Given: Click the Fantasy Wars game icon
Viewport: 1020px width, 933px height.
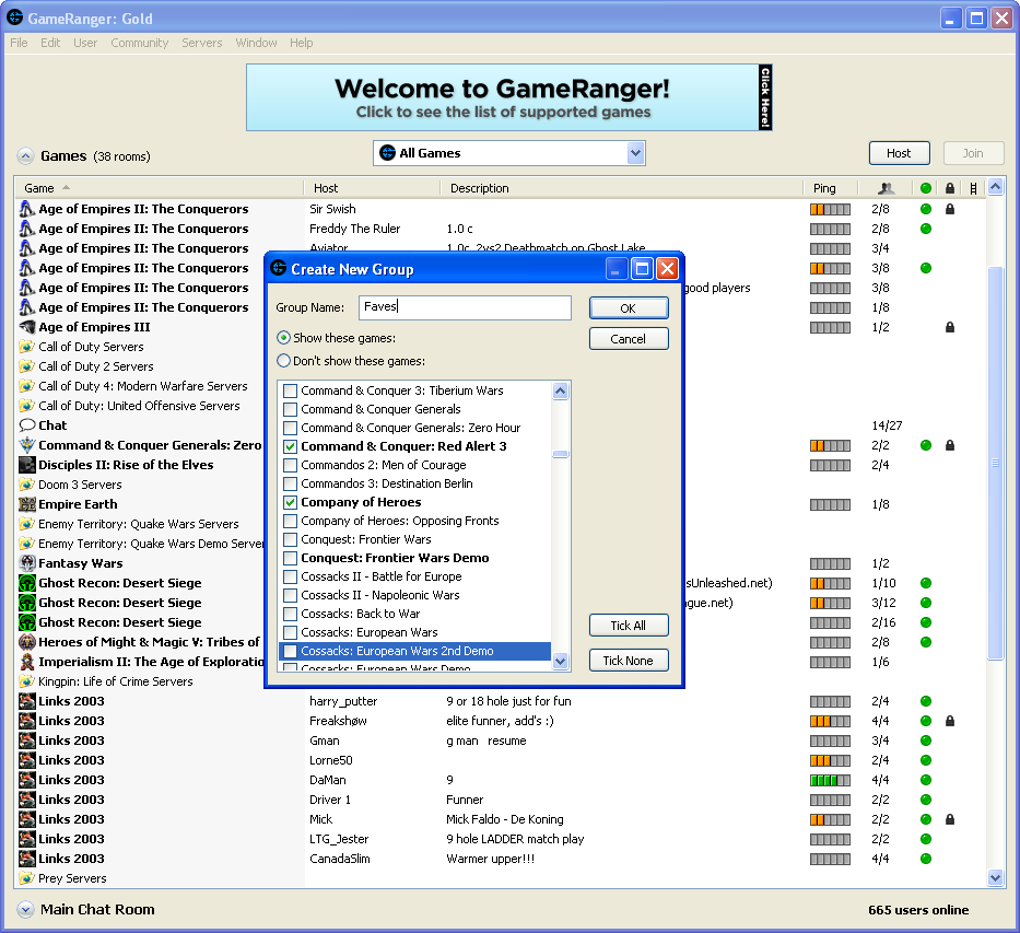Looking at the screenshot, I should [x=27, y=563].
